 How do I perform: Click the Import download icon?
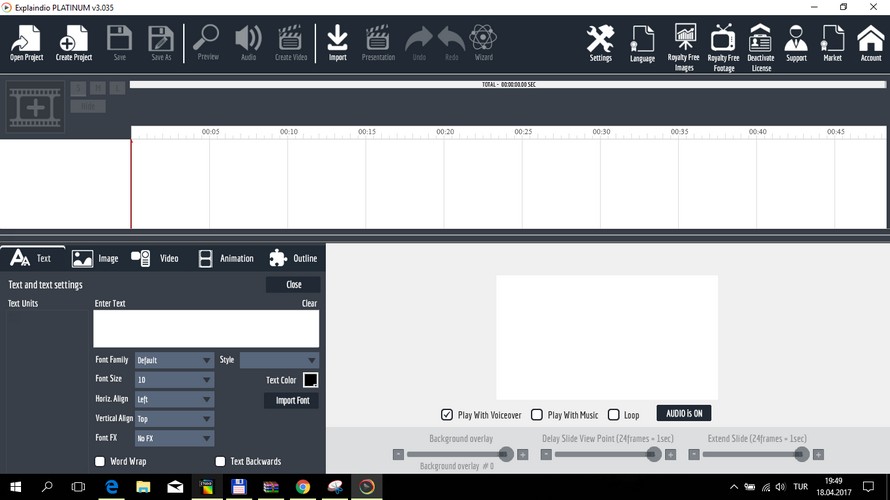337,43
